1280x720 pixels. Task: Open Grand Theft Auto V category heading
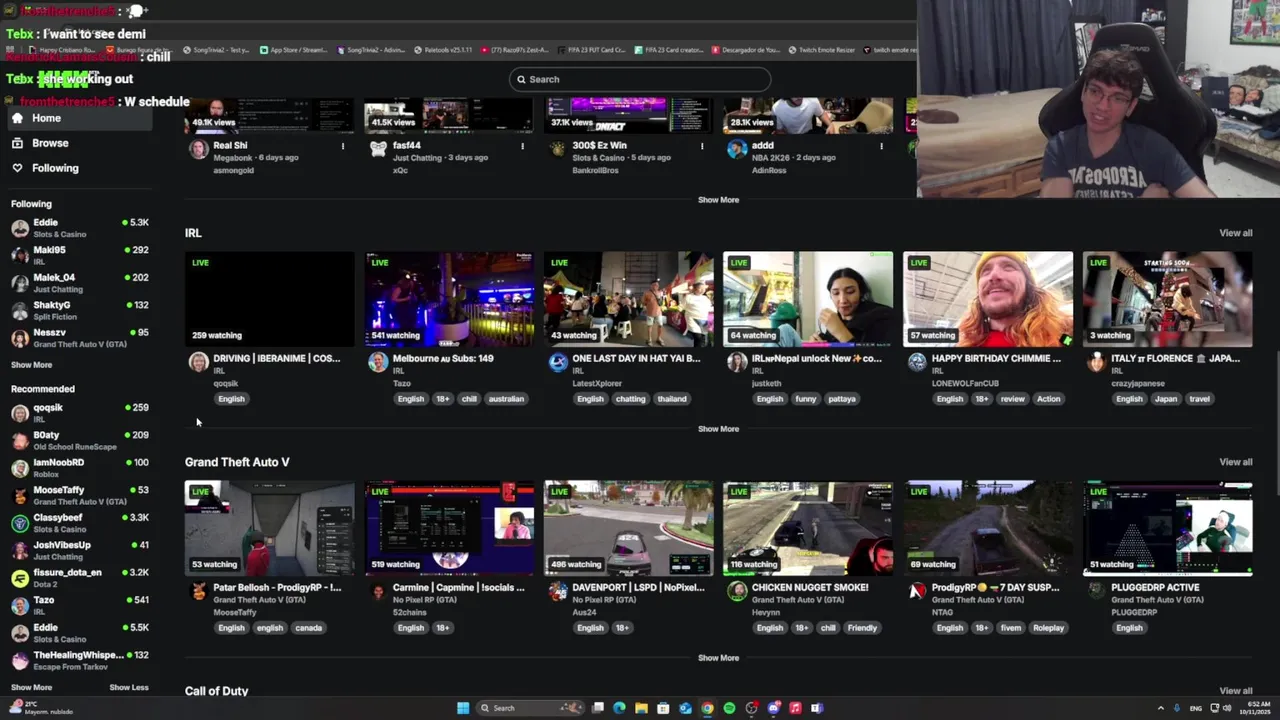[x=237, y=462]
